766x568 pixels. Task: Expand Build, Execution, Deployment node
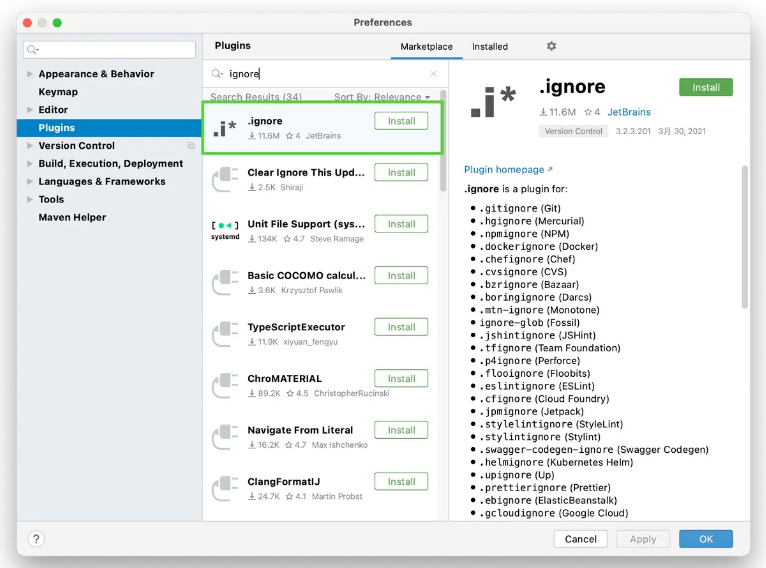click(x=30, y=164)
